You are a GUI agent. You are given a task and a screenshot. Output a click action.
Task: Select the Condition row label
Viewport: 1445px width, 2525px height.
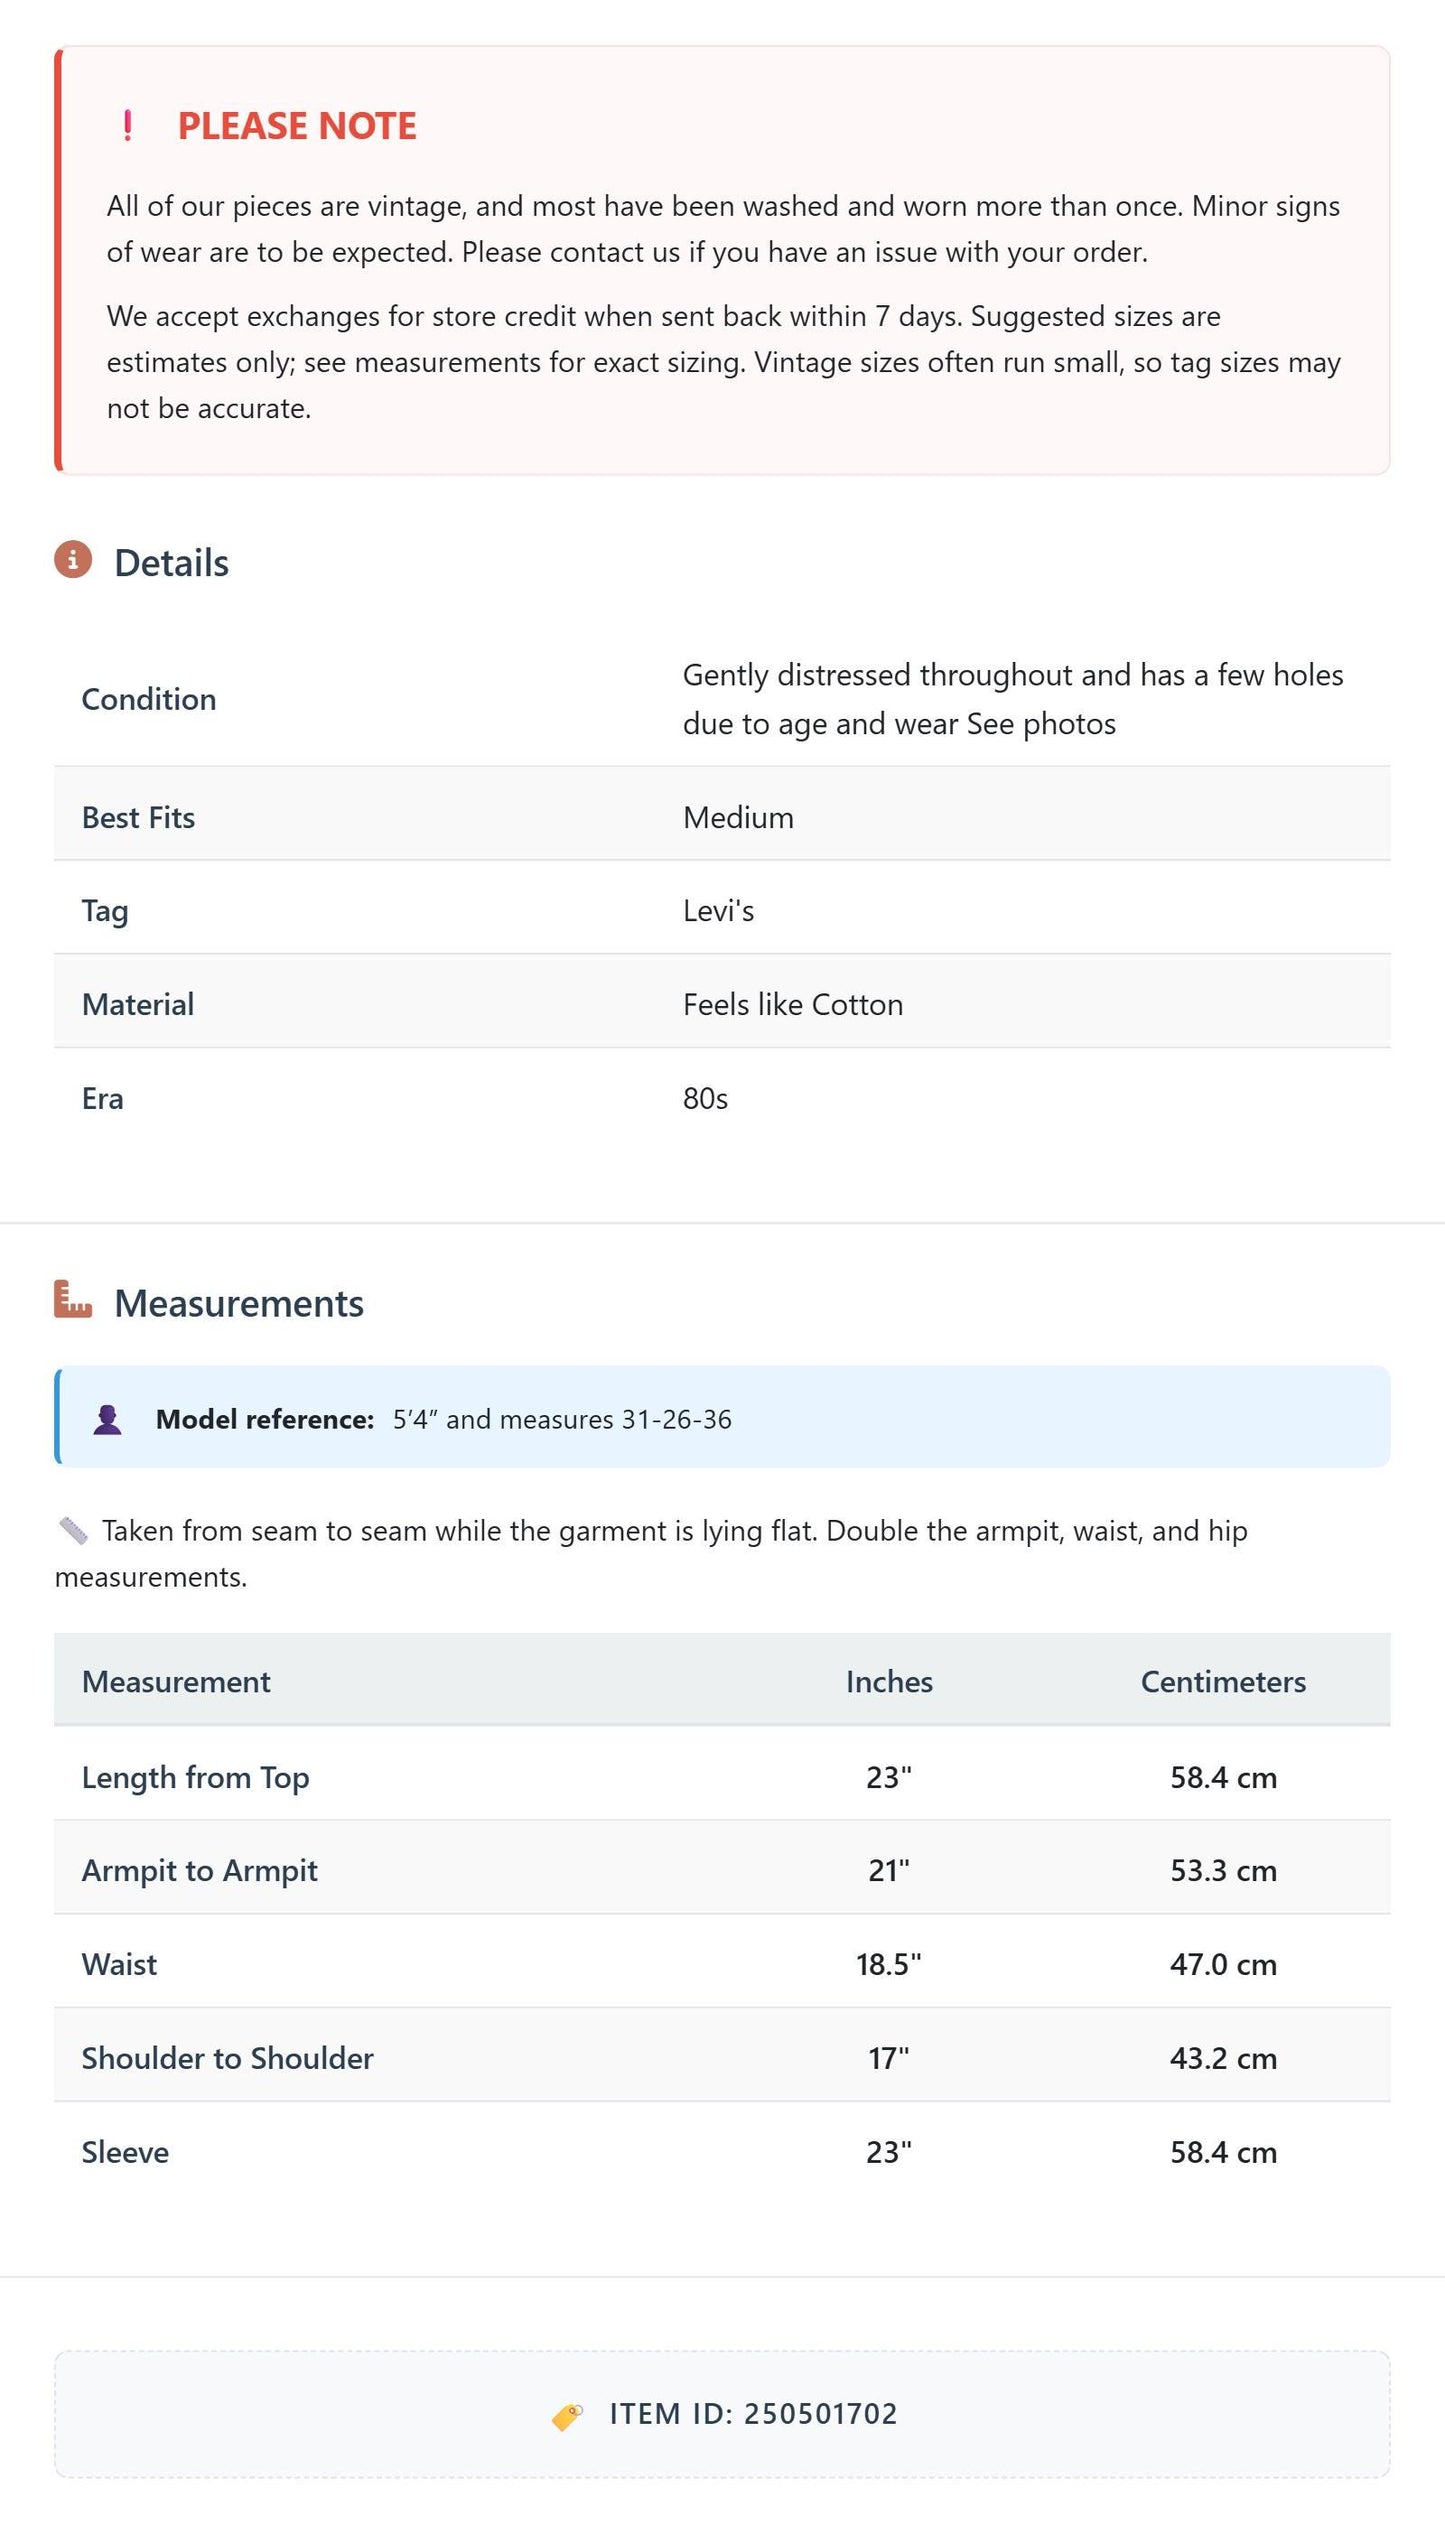tap(149, 699)
